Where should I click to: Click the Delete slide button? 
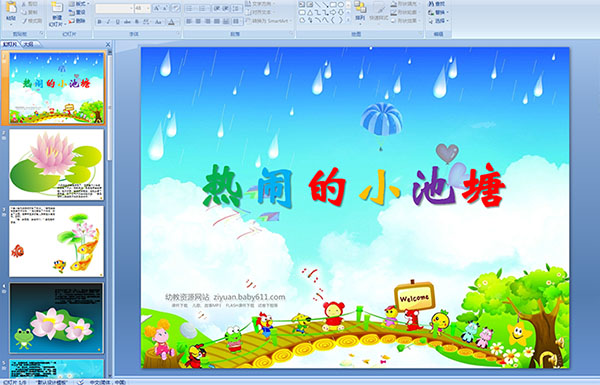pos(77,21)
